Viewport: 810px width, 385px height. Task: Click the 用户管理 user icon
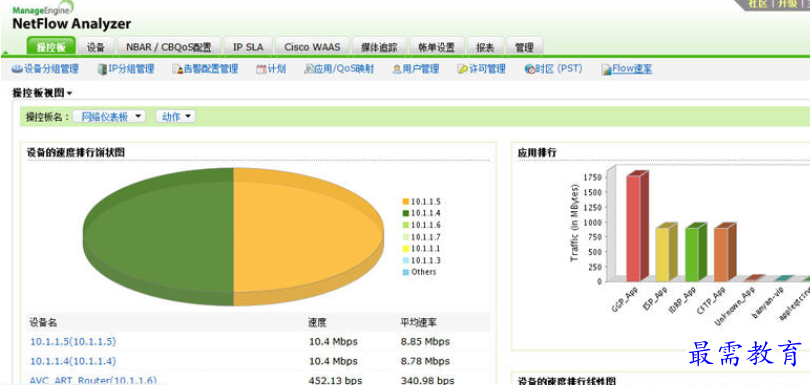[397, 69]
